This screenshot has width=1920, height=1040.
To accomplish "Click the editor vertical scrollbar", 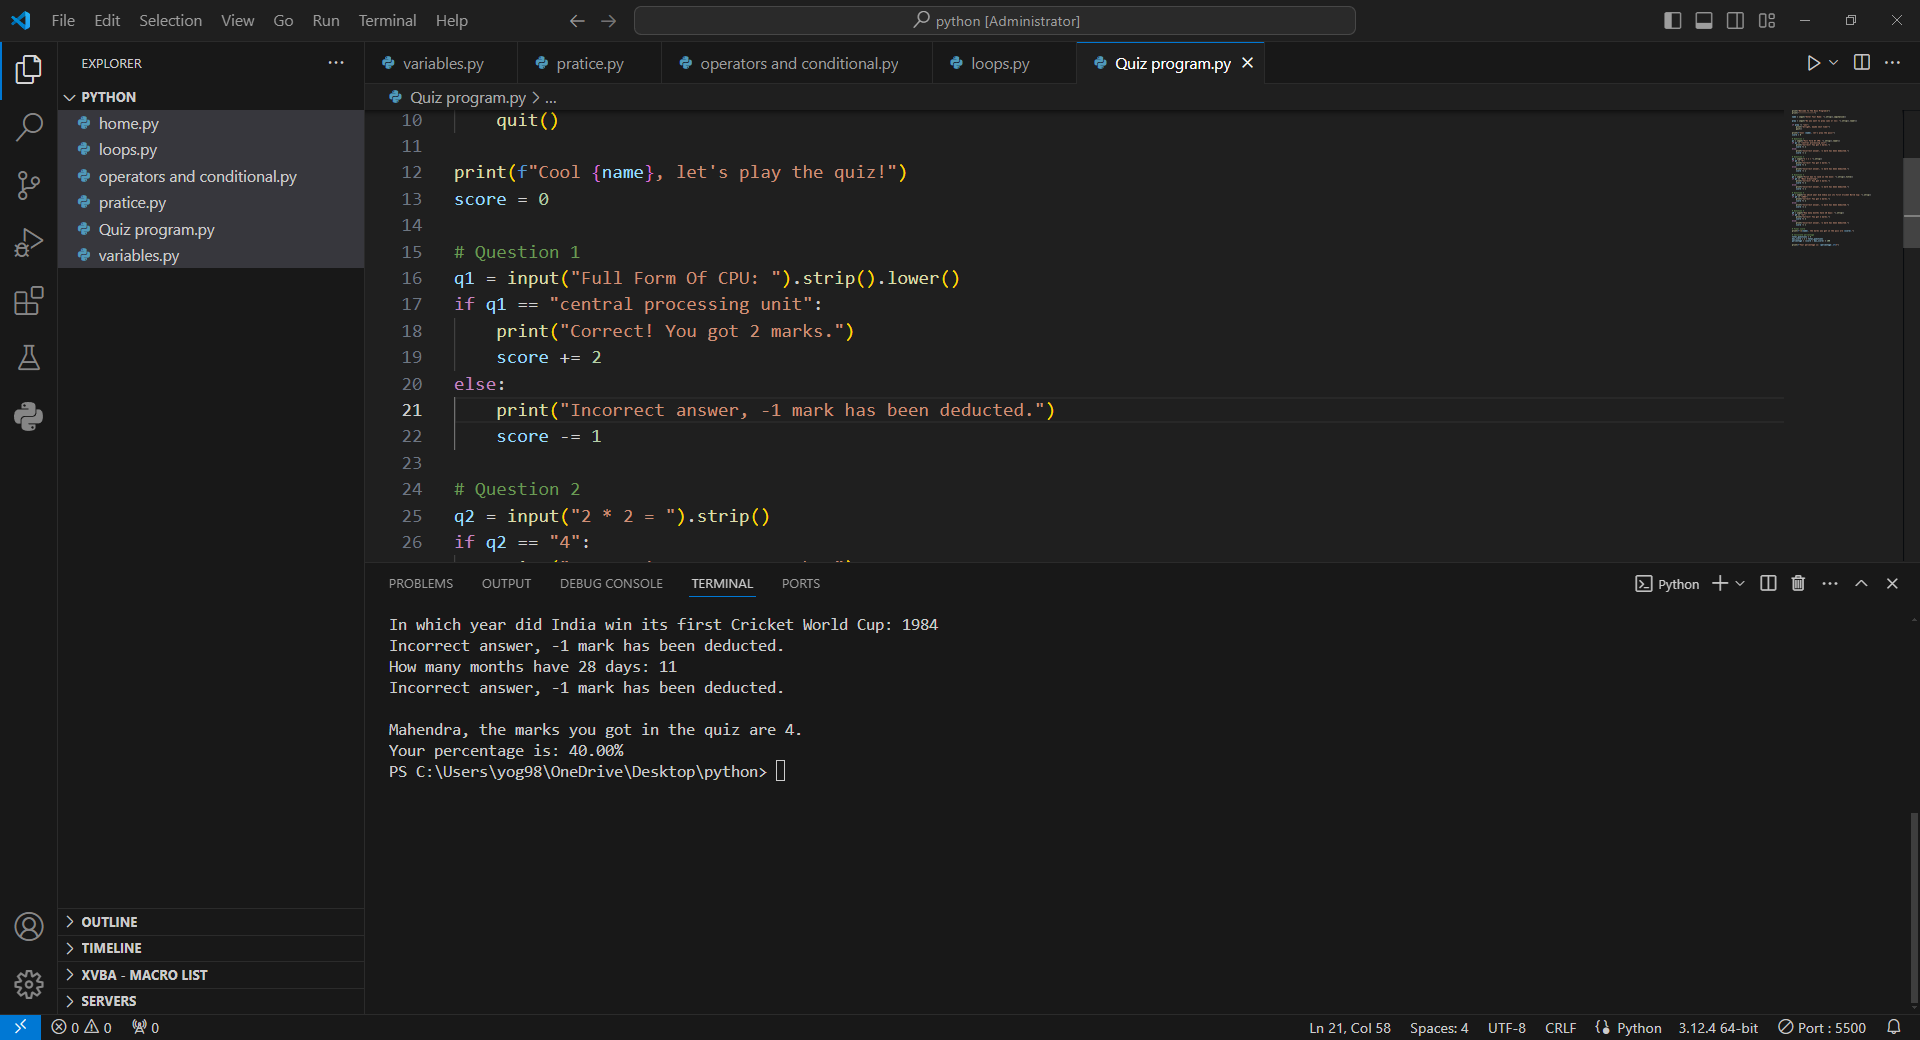I will coord(1911,203).
